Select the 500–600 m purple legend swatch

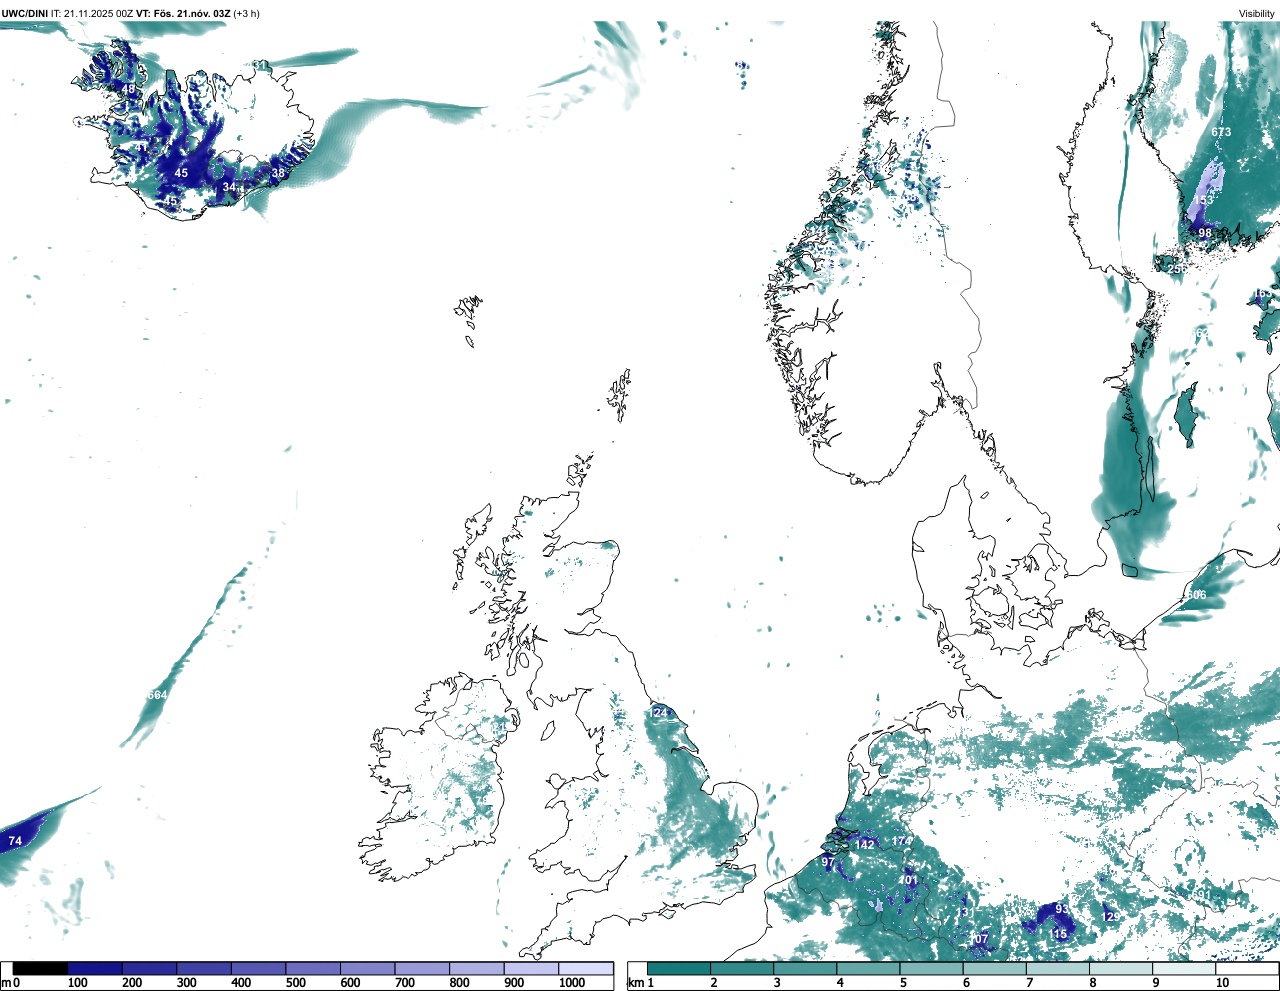[313, 968]
